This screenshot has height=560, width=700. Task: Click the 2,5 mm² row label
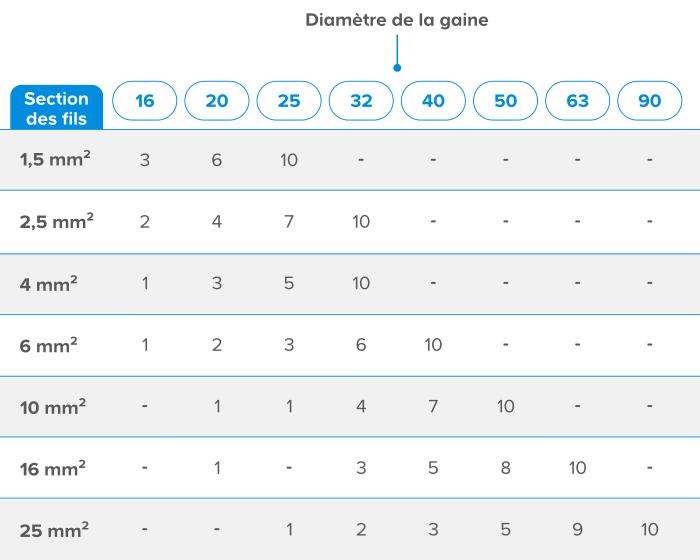coord(56,221)
